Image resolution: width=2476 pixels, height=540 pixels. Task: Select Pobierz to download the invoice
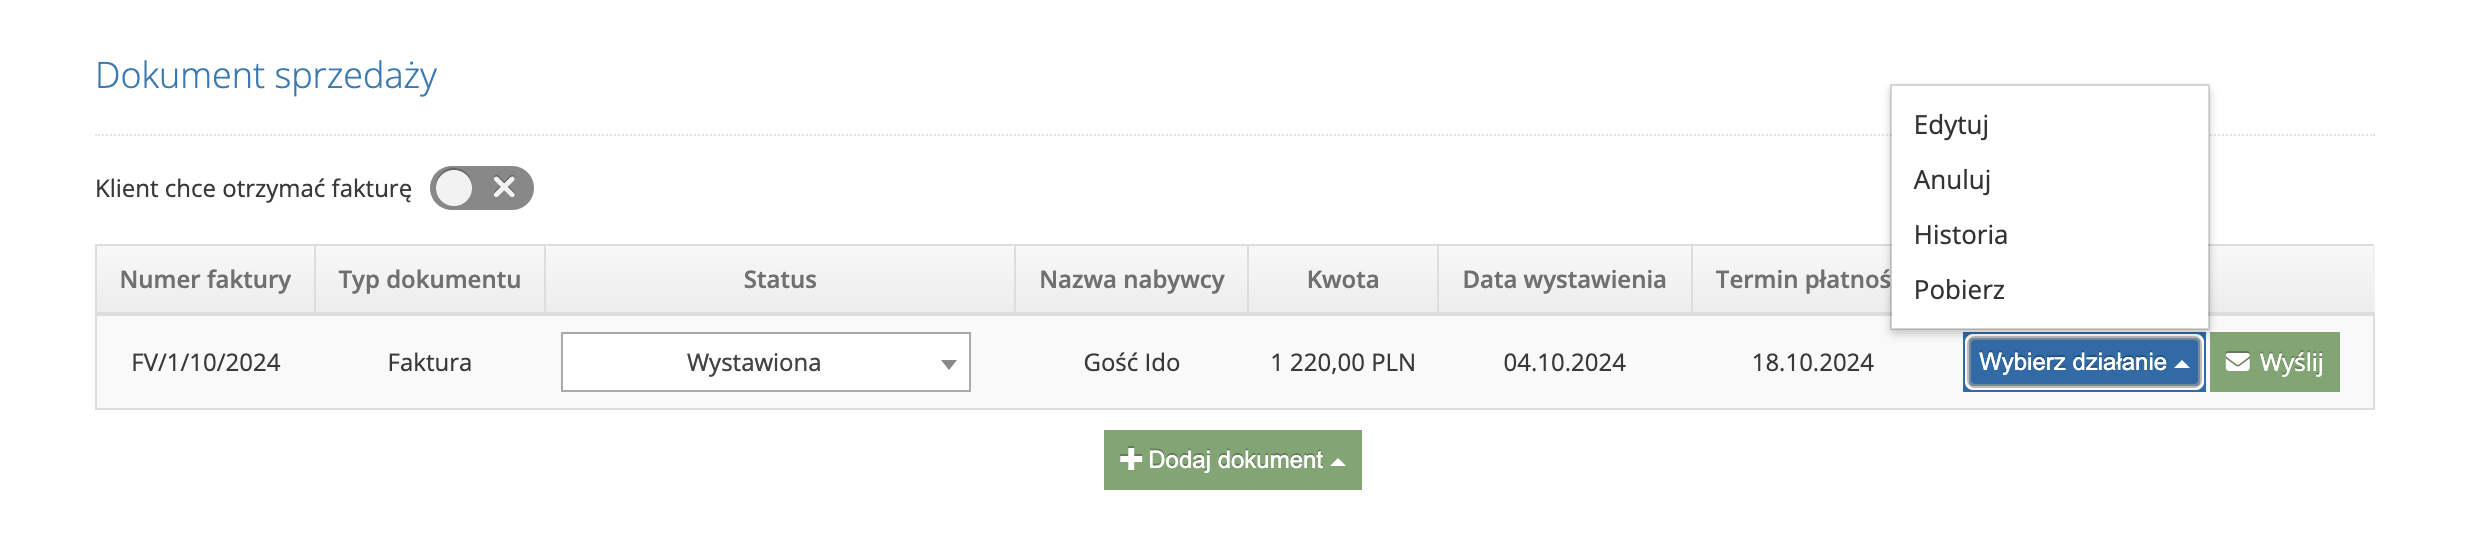[1959, 290]
